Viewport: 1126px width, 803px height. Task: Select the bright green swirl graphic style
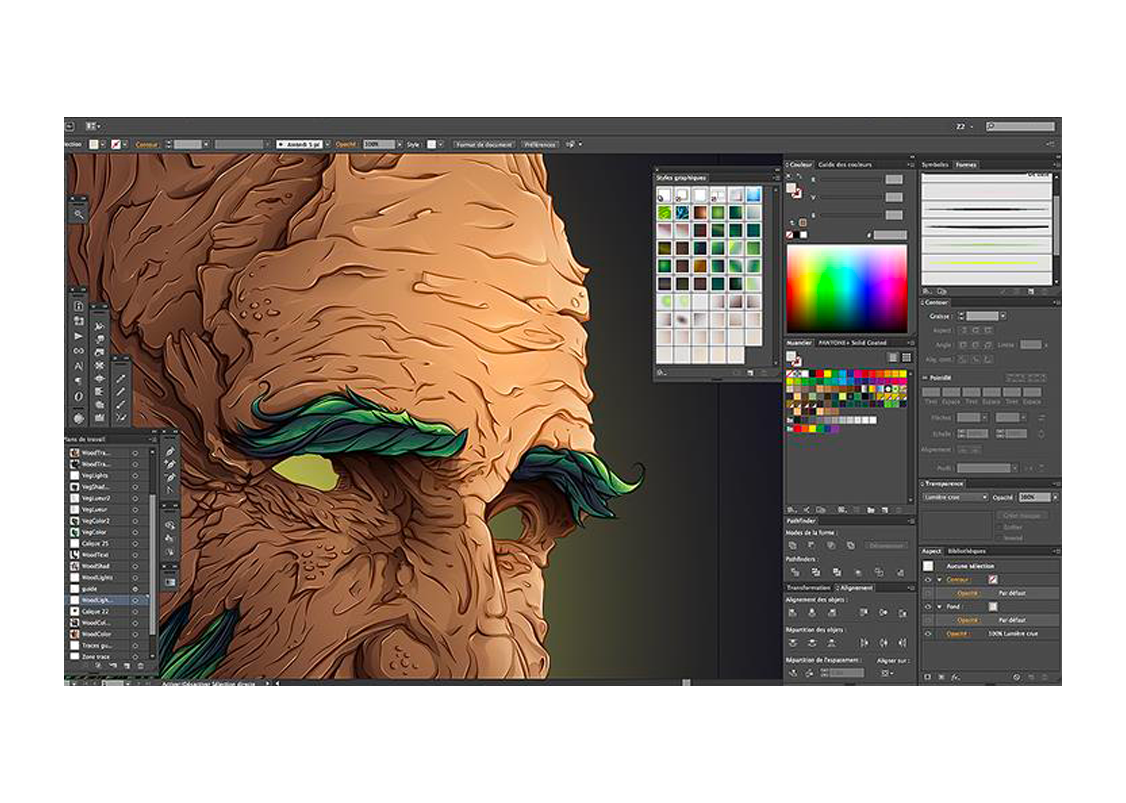[664, 213]
